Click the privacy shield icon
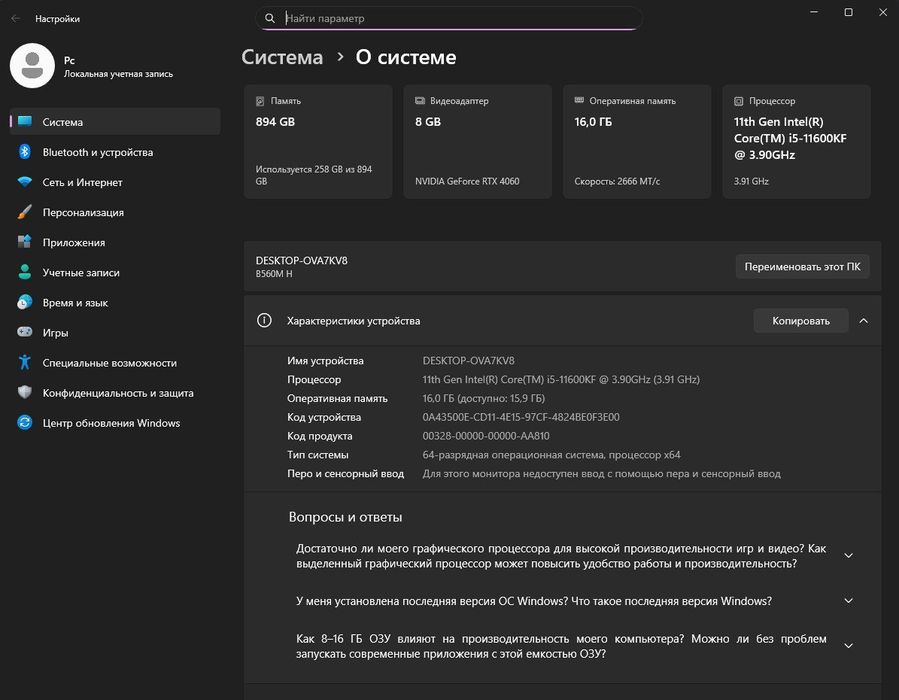Viewport: 899px width, 700px height. coord(25,392)
